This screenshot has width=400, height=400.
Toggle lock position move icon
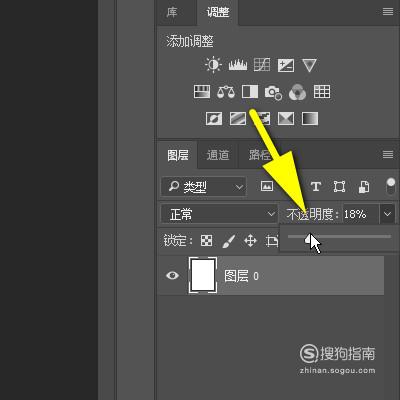[x=250, y=240]
